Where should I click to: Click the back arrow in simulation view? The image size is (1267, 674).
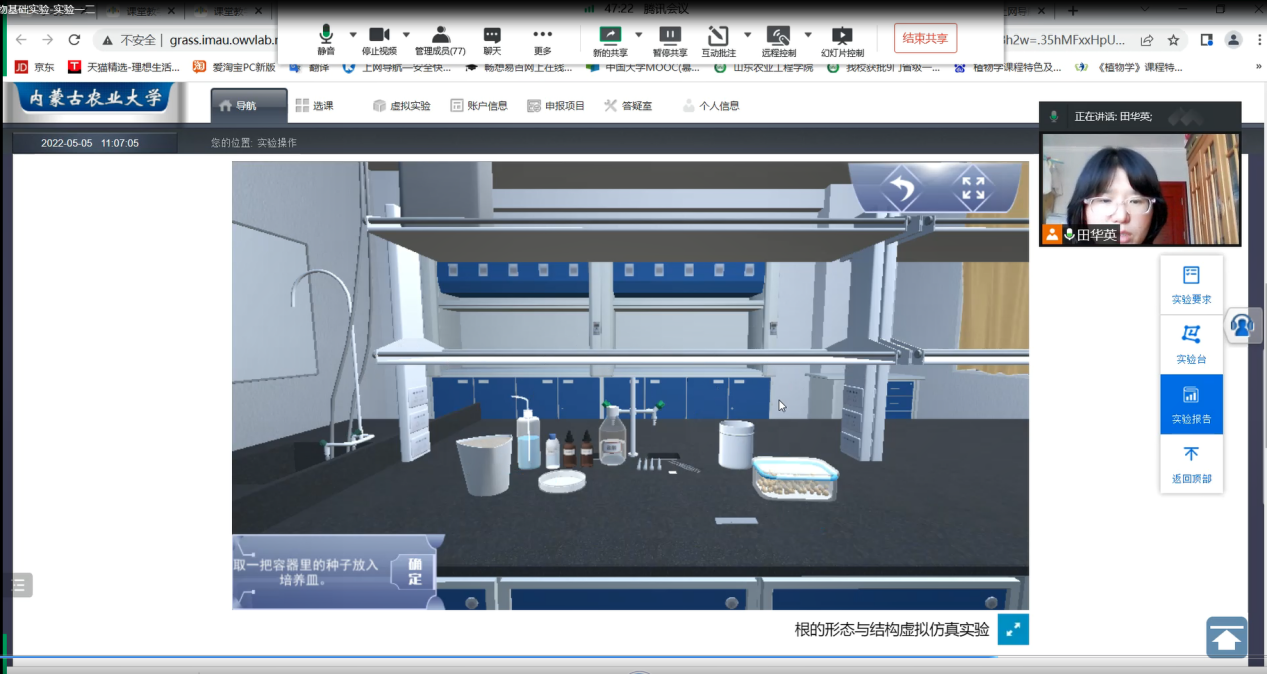[x=900, y=188]
